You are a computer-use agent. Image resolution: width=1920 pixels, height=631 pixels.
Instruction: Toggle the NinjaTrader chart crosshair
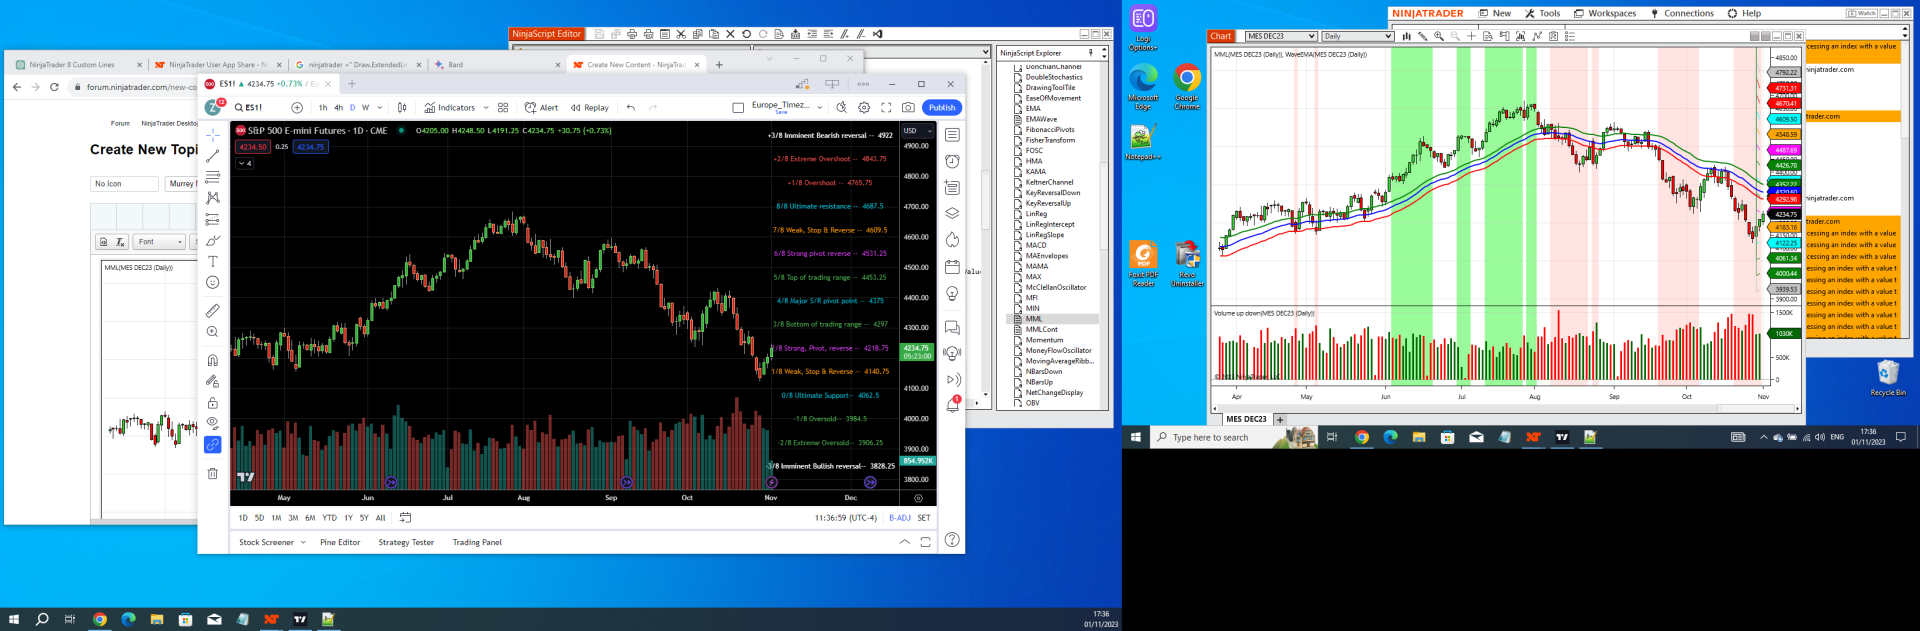[1471, 36]
